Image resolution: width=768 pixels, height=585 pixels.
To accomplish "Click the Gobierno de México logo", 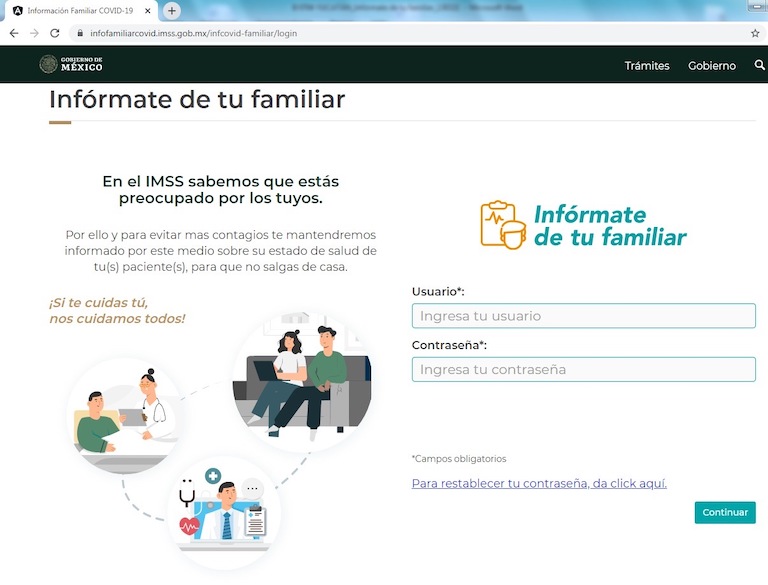I will click(x=71, y=64).
